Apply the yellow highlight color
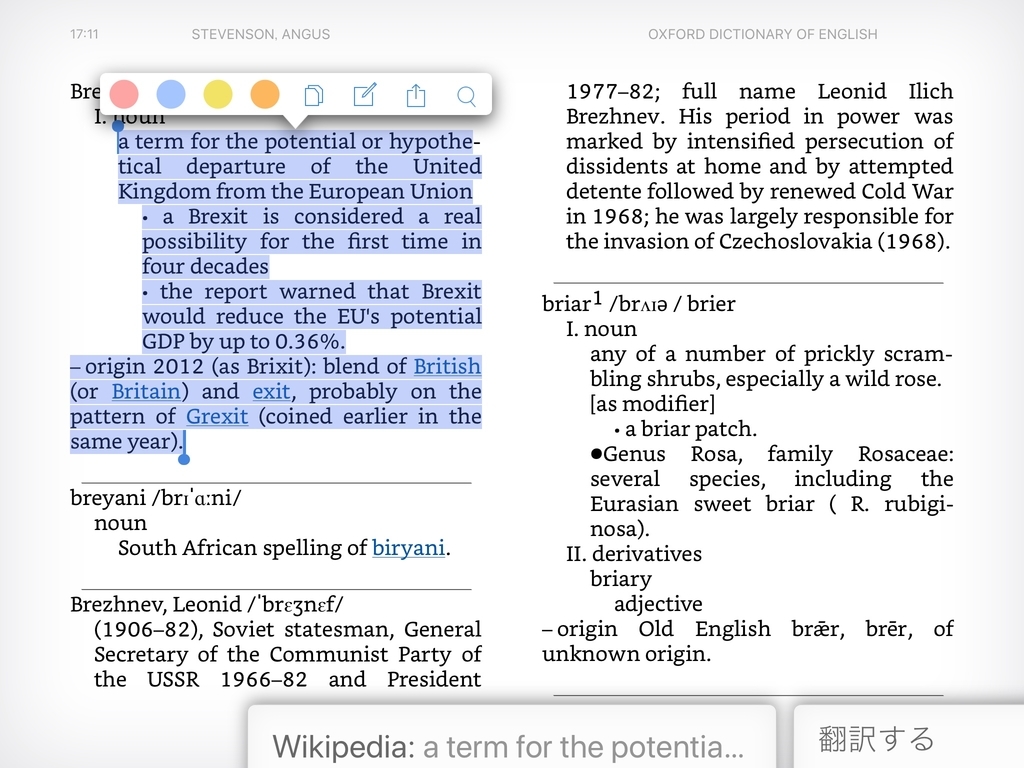The image size is (1024, 768). coord(218,95)
